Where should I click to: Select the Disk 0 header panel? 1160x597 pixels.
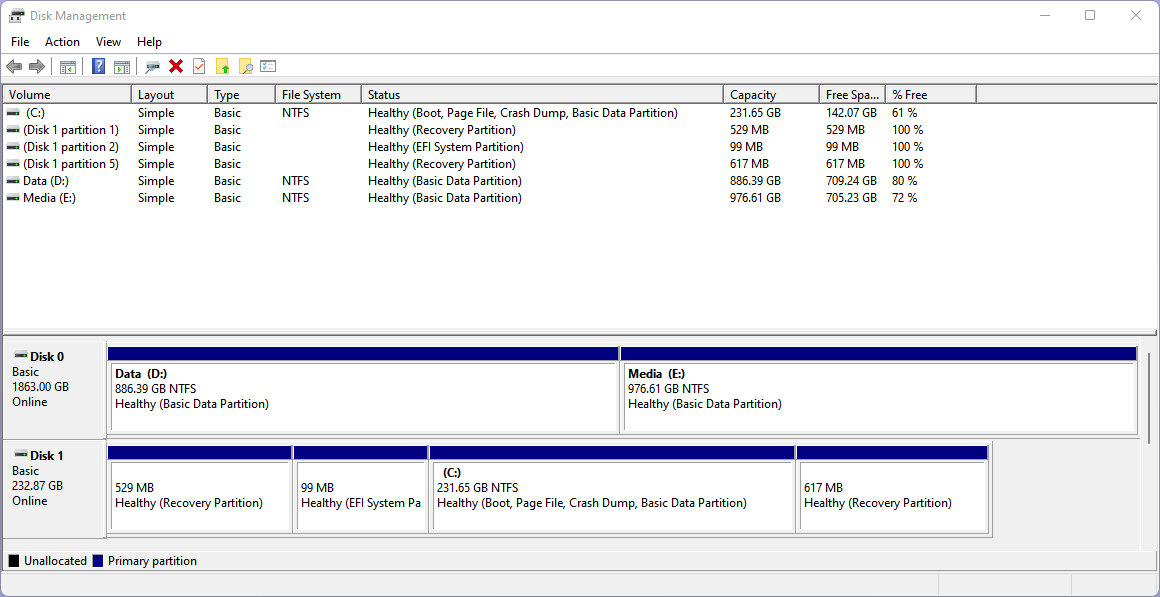50,385
